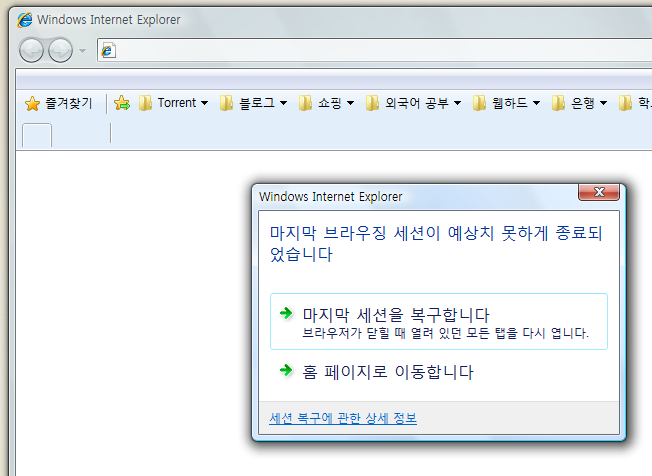Open the Torrent favorites folder
Screen dimensions: 652x476
pos(173,103)
